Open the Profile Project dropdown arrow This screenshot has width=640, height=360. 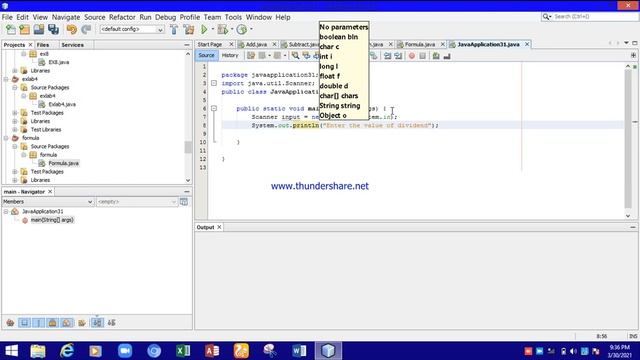point(251,29)
